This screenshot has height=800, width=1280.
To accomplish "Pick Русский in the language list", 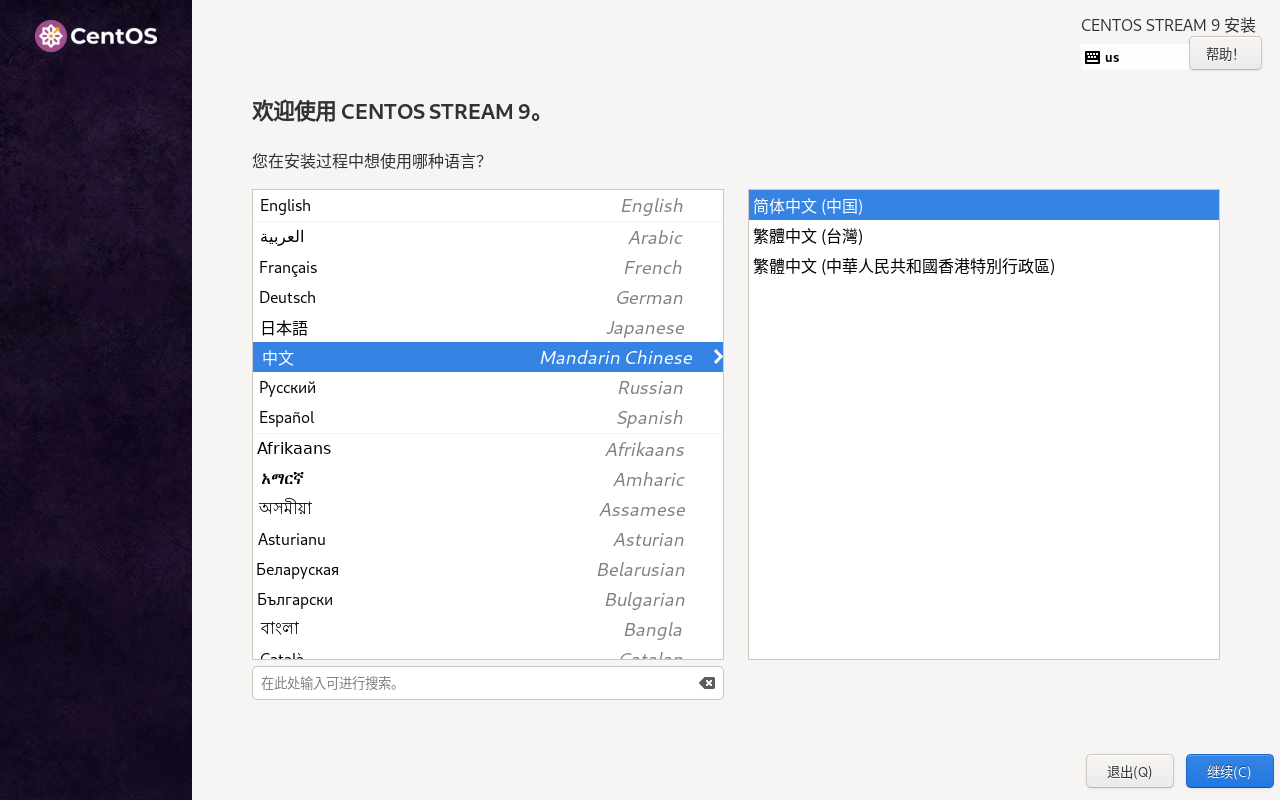I will [x=488, y=387].
